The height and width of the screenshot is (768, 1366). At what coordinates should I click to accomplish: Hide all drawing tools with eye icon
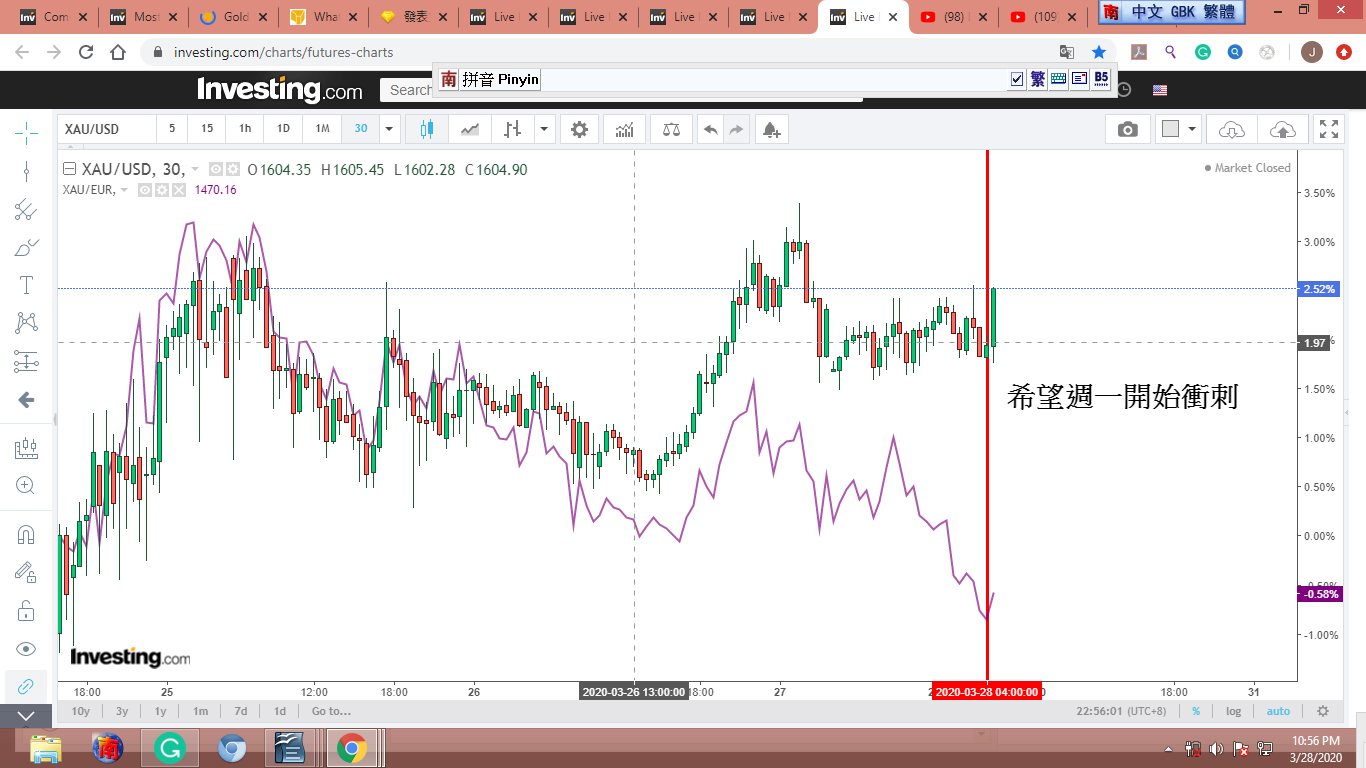pyautogui.click(x=26, y=649)
